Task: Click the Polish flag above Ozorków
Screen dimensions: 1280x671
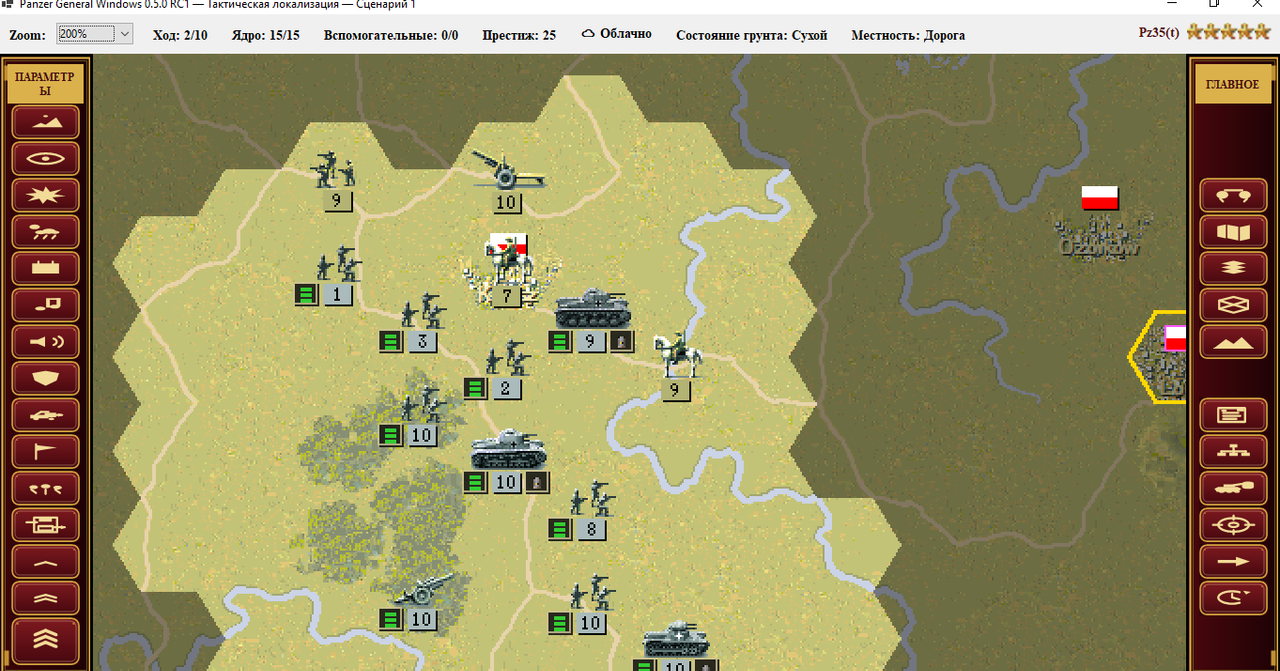Action: (x=1100, y=197)
